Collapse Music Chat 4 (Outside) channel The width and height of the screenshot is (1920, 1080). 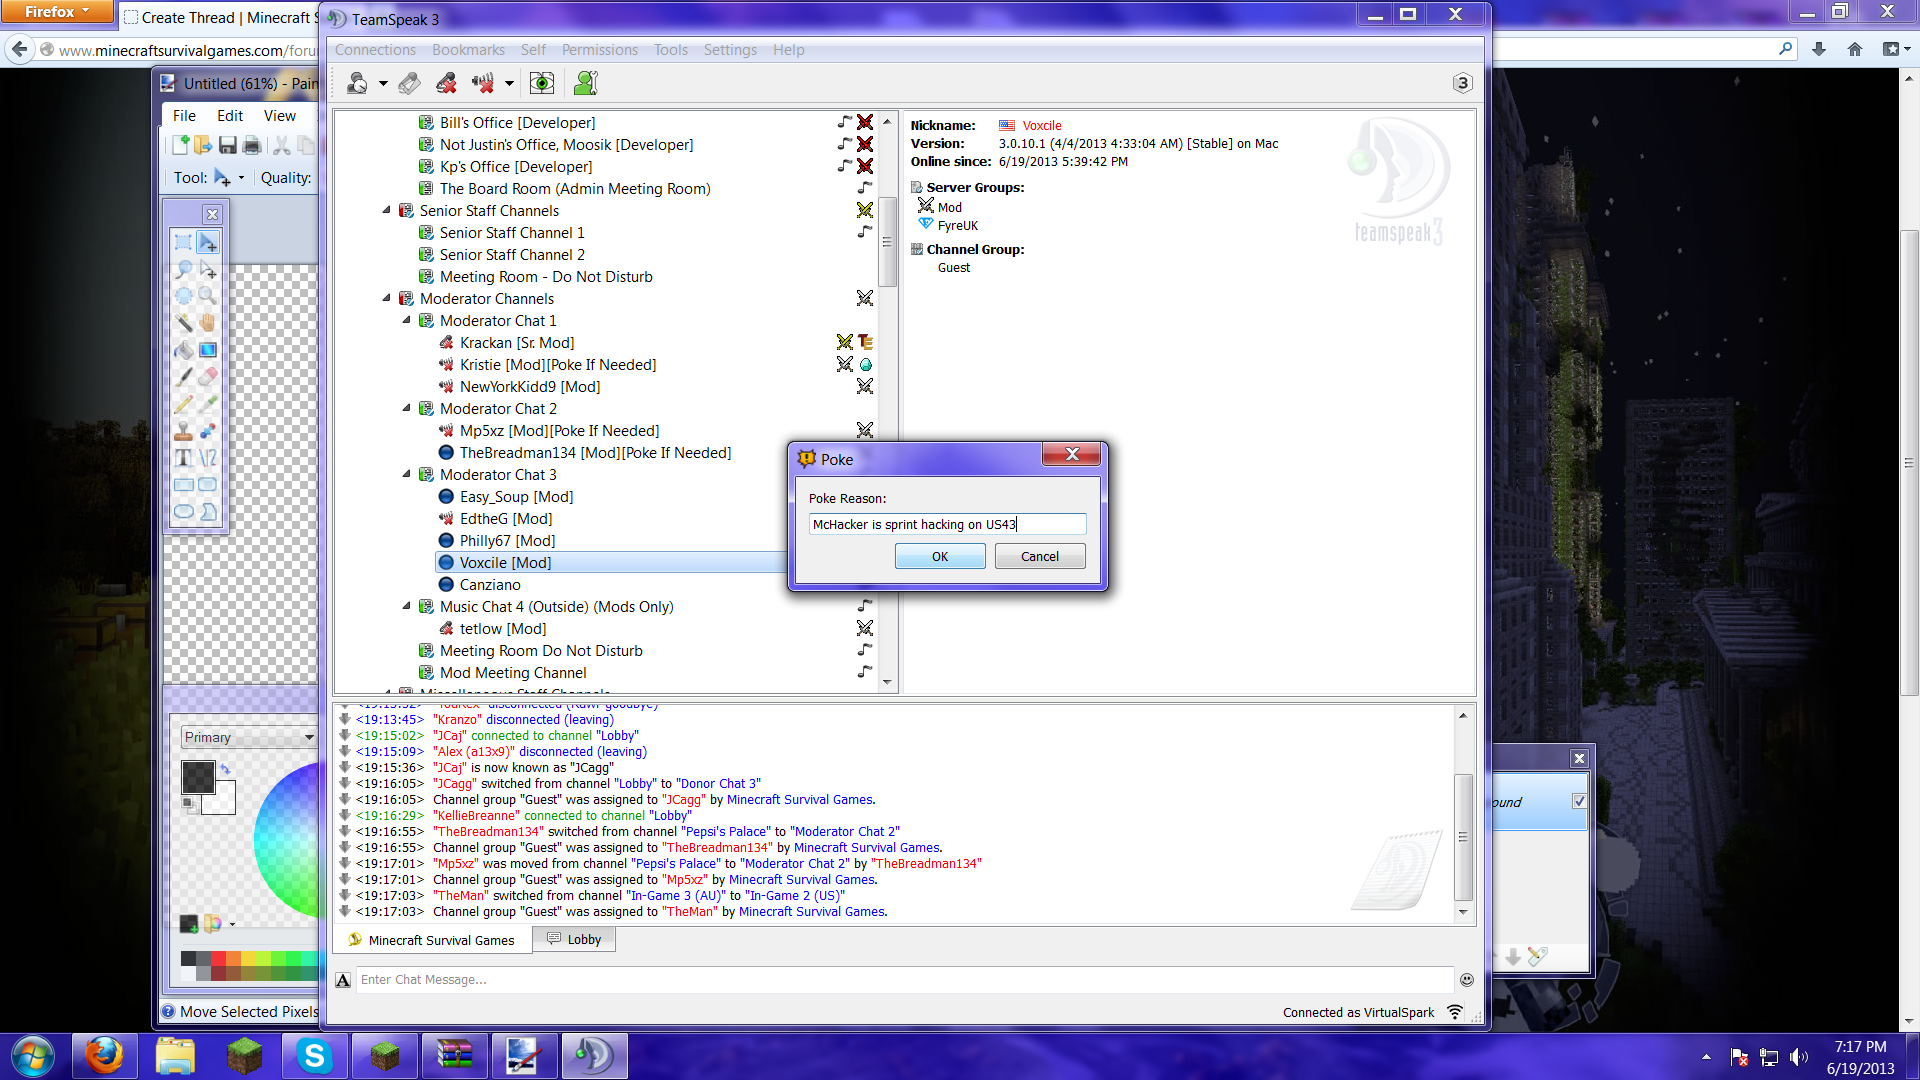[x=407, y=606]
